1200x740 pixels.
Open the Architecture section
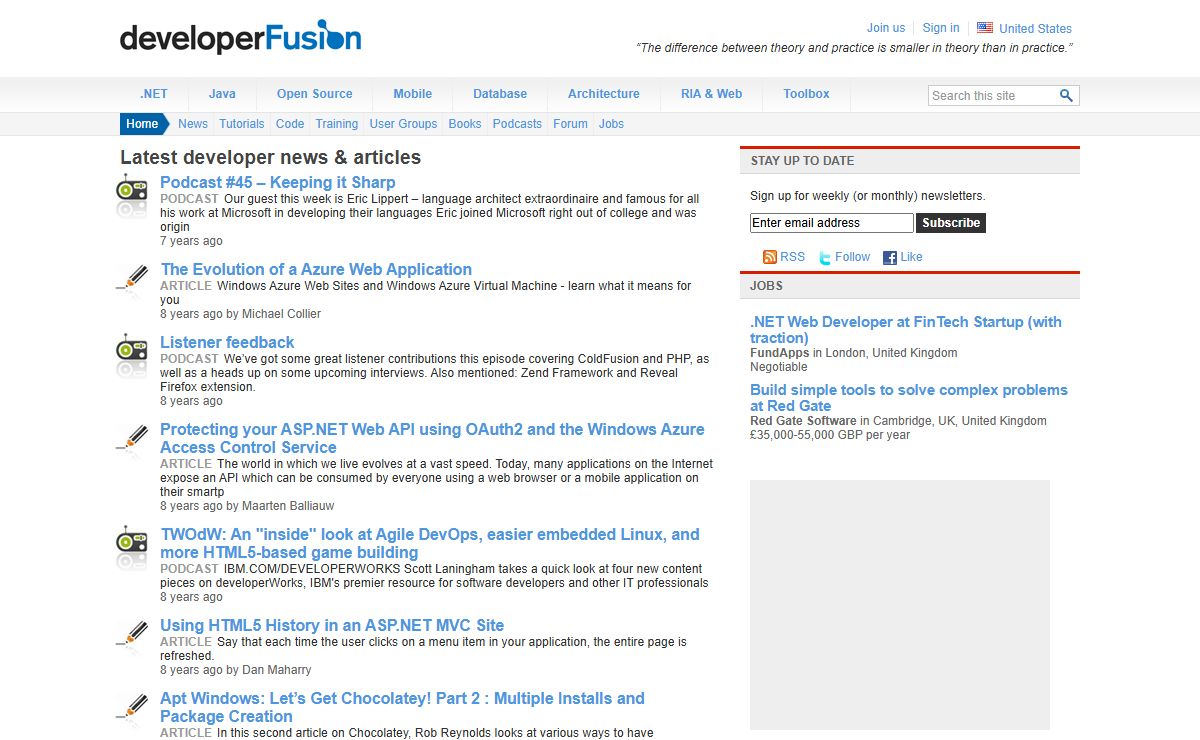tap(604, 94)
